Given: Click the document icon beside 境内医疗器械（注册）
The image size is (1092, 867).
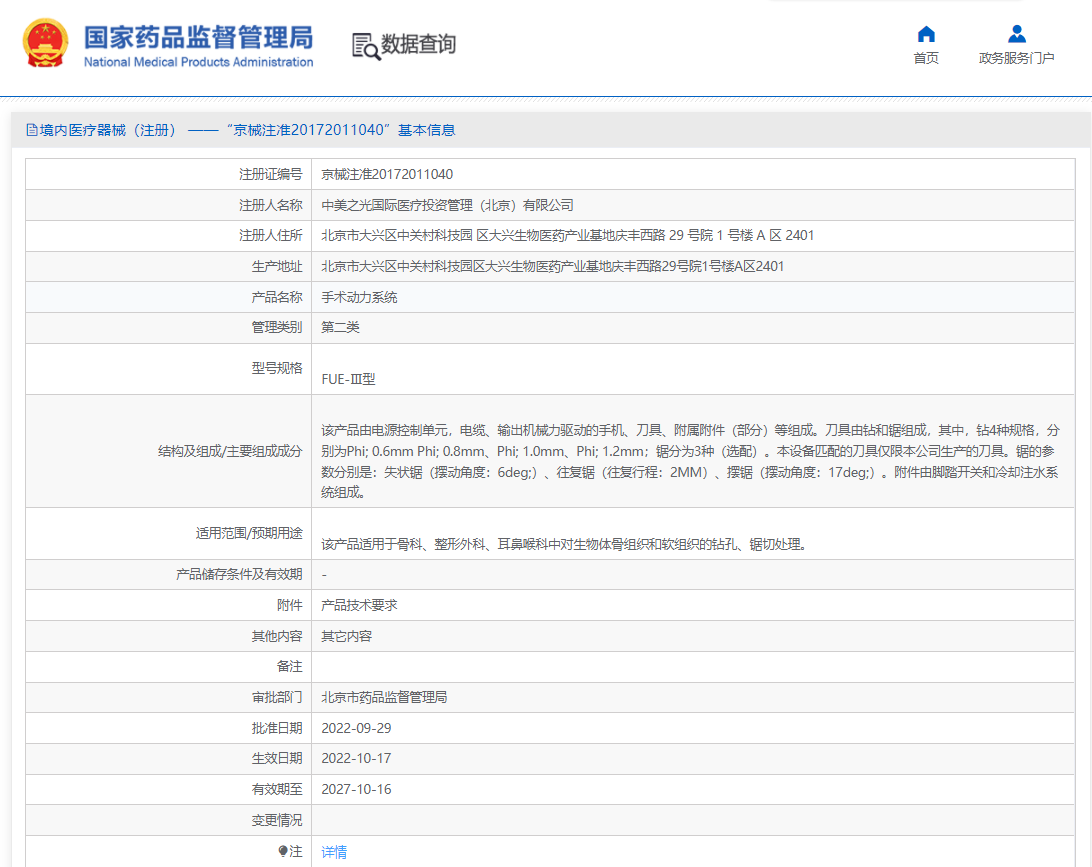Looking at the screenshot, I should [x=31, y=130].
